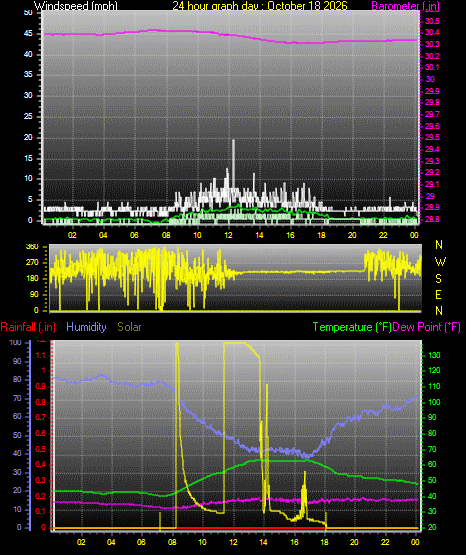Image resolution: width=466 pixels, height=555 pixels.
Task: Select the "Humidity" legend label
Action: 86,327
